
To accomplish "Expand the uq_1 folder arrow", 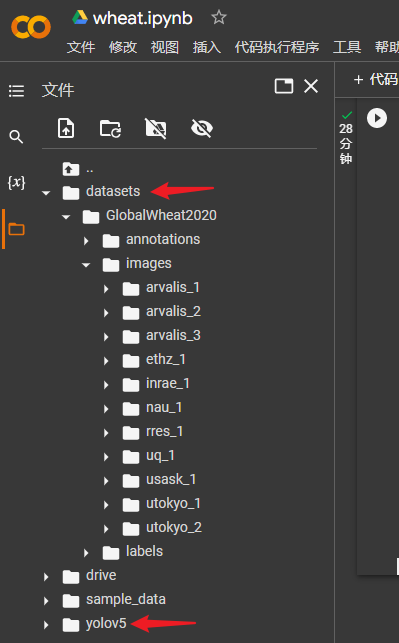I will pyautogui.click(x=106, y=457).
